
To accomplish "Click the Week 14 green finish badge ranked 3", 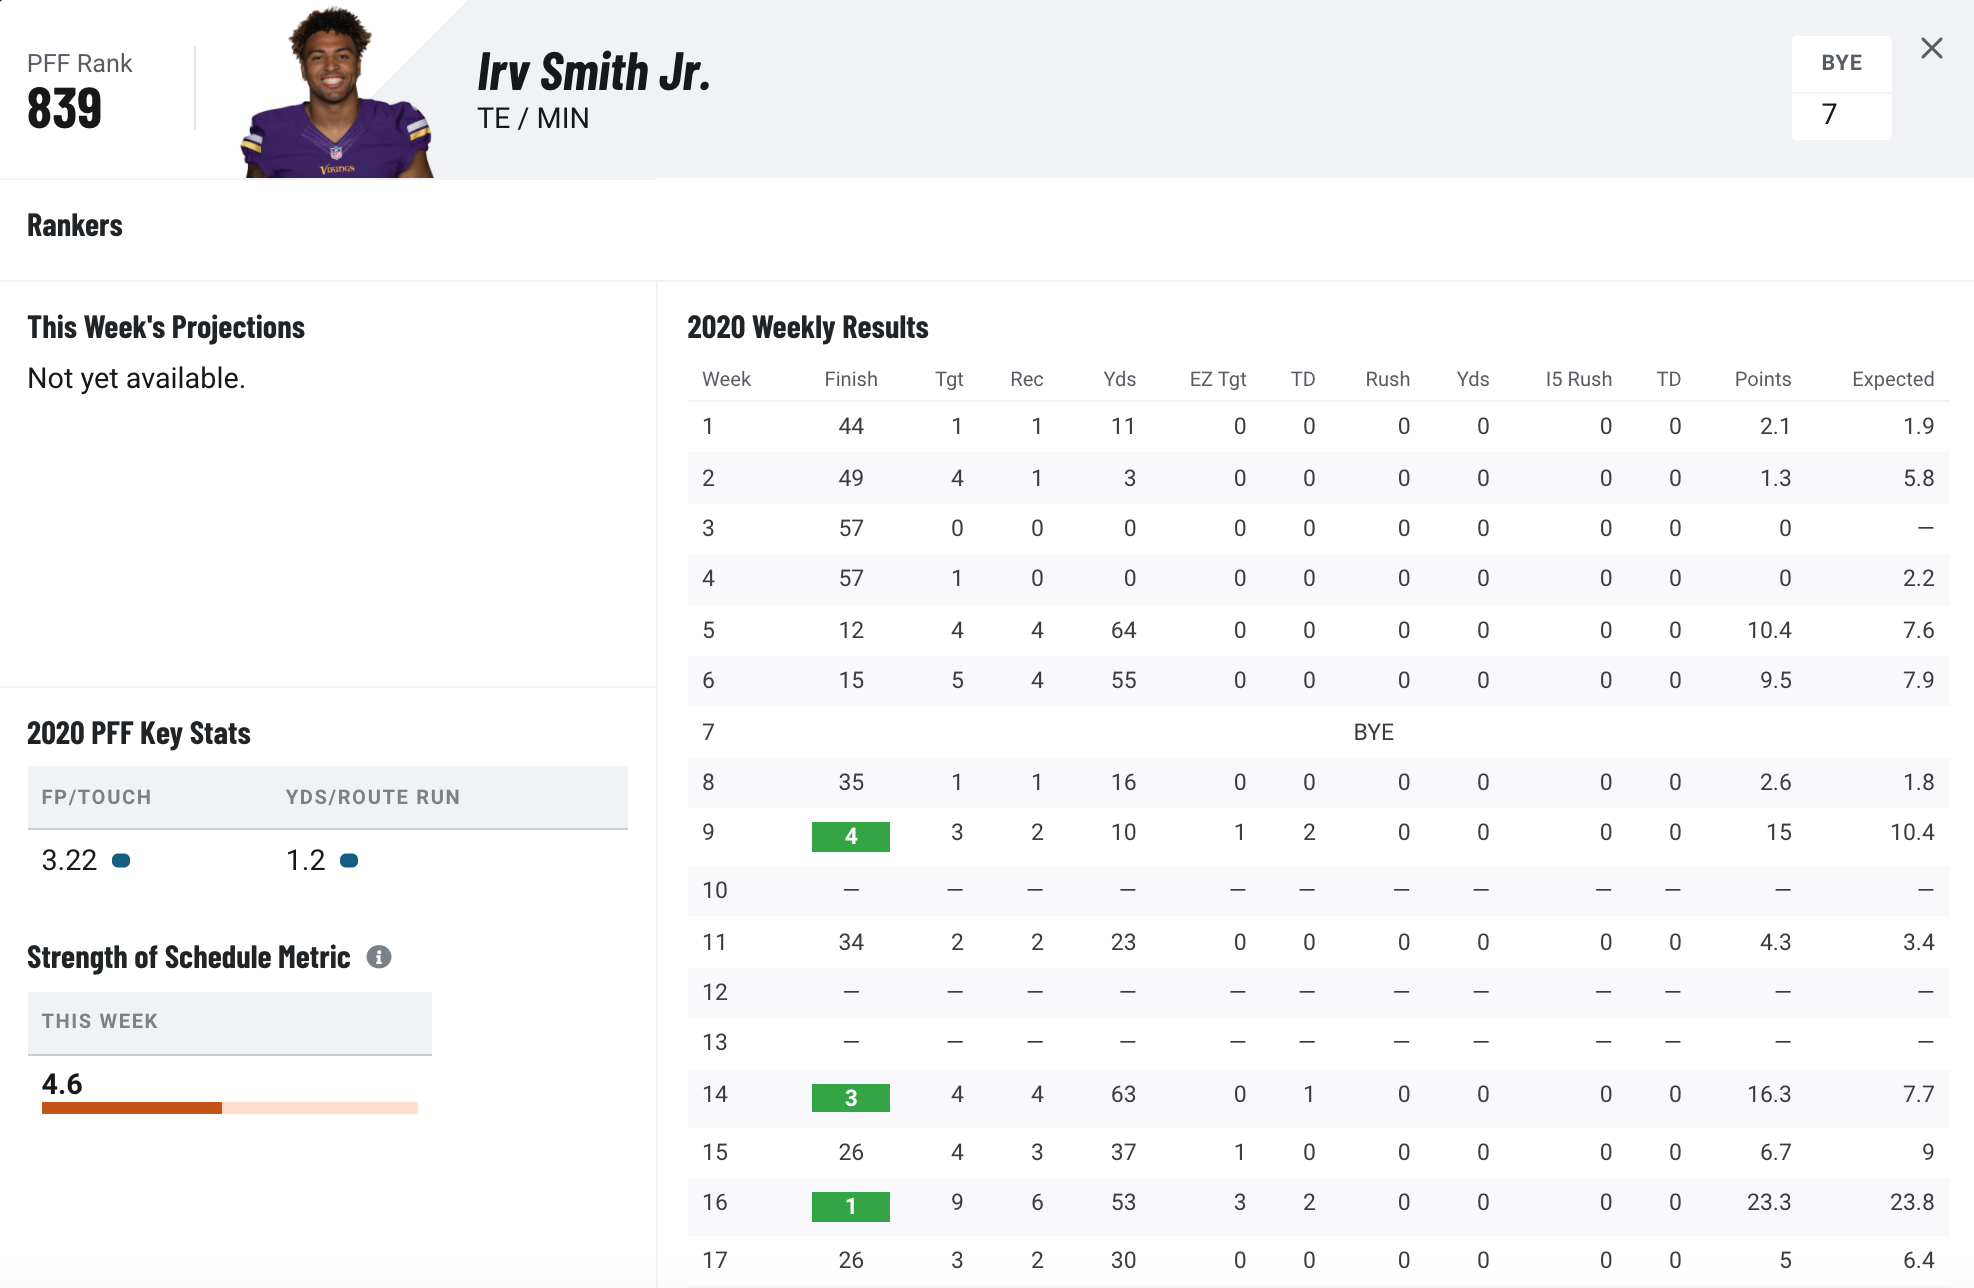I will (x=849, y=1098).
